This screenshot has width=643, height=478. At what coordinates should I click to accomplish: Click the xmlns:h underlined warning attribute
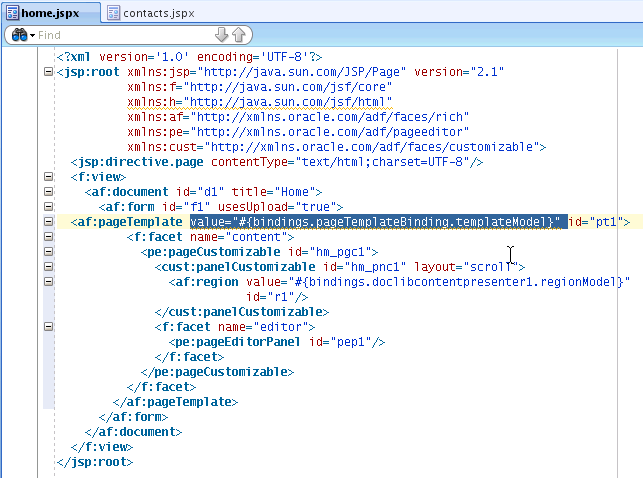pos(260,102)
